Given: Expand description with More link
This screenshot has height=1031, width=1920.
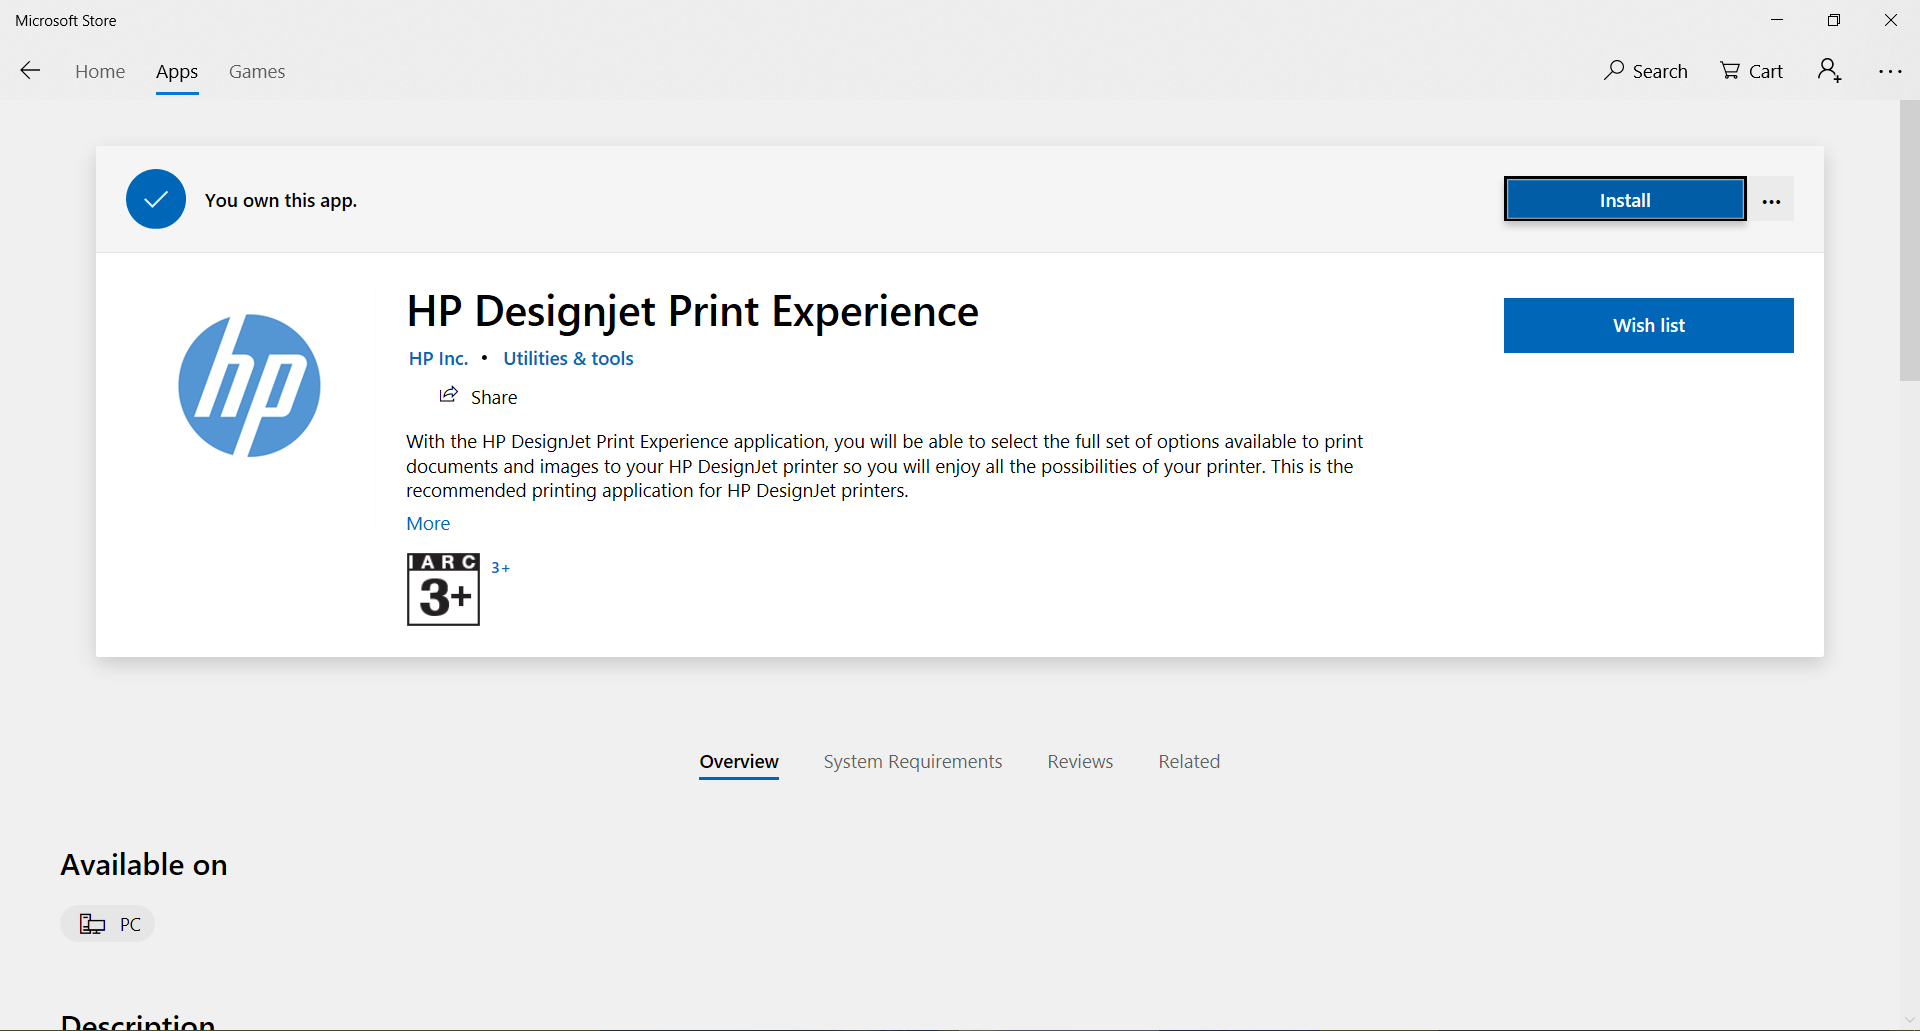Looking at the screenshot, I should click(428, 523).
